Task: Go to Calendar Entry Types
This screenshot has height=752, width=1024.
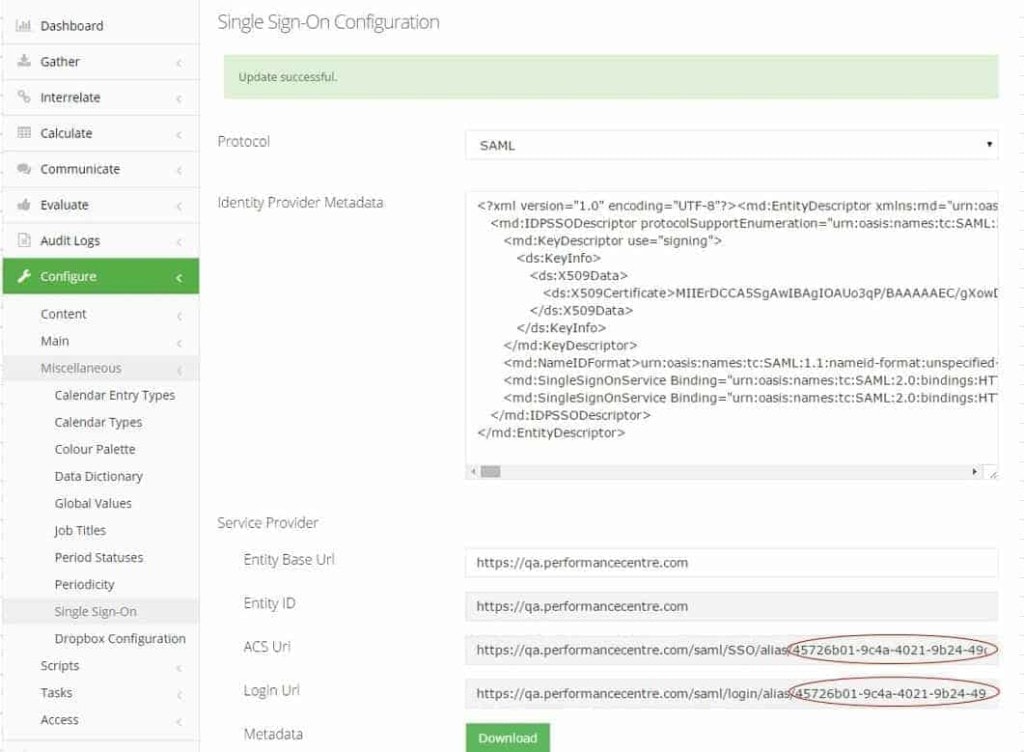Action: [115, 395]
